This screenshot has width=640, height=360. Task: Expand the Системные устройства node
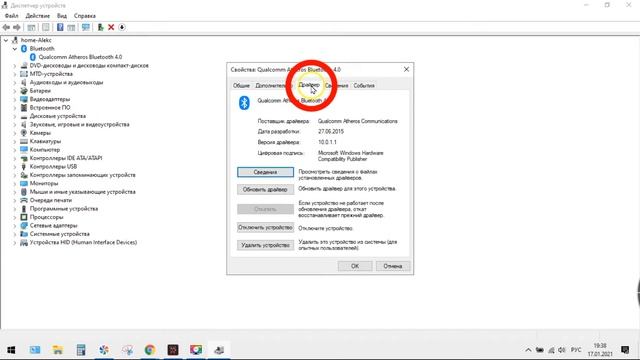point(15,234)
